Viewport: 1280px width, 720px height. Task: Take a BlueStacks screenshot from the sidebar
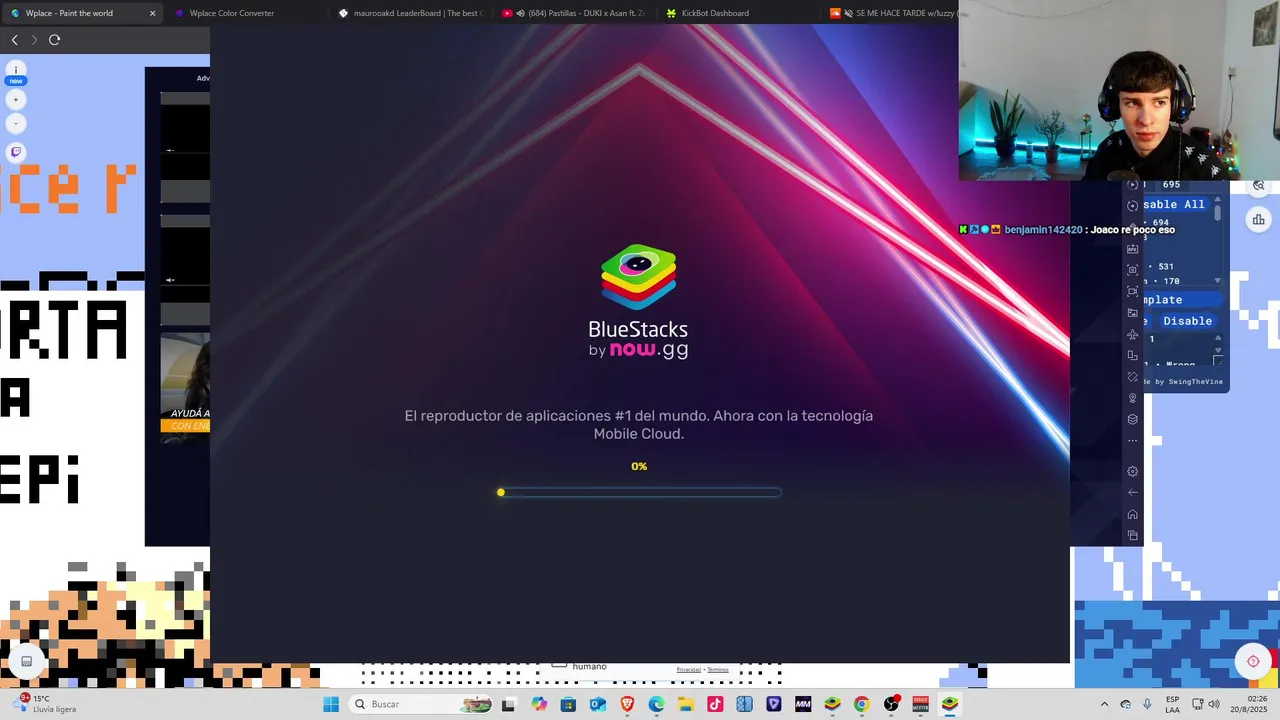[1132, 270]
